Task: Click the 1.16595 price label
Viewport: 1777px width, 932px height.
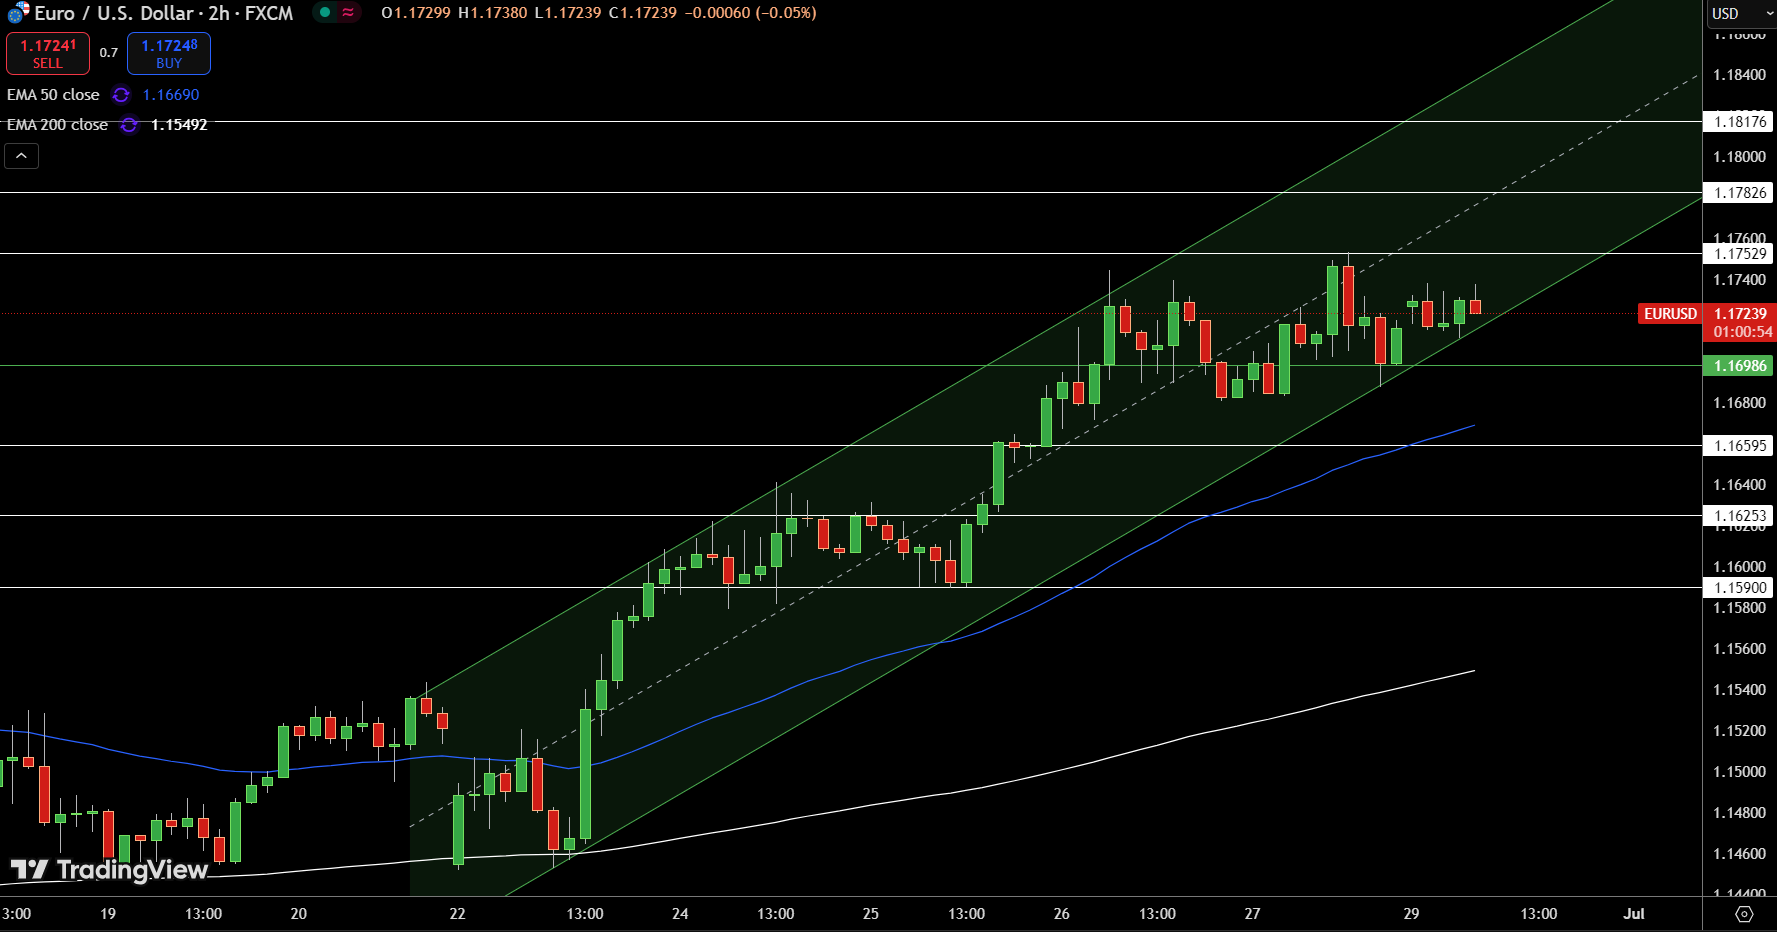Action: point(1739,446)
